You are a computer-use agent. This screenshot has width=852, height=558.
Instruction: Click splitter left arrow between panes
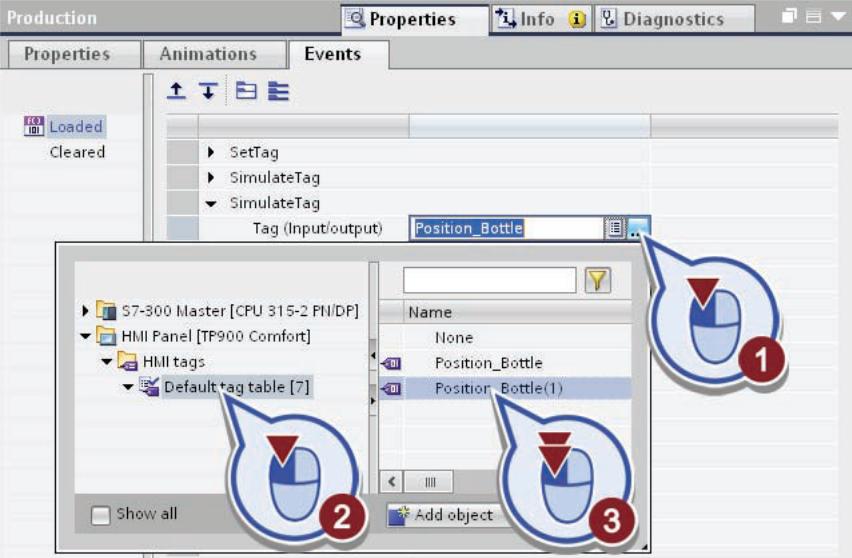click(373, 355)
